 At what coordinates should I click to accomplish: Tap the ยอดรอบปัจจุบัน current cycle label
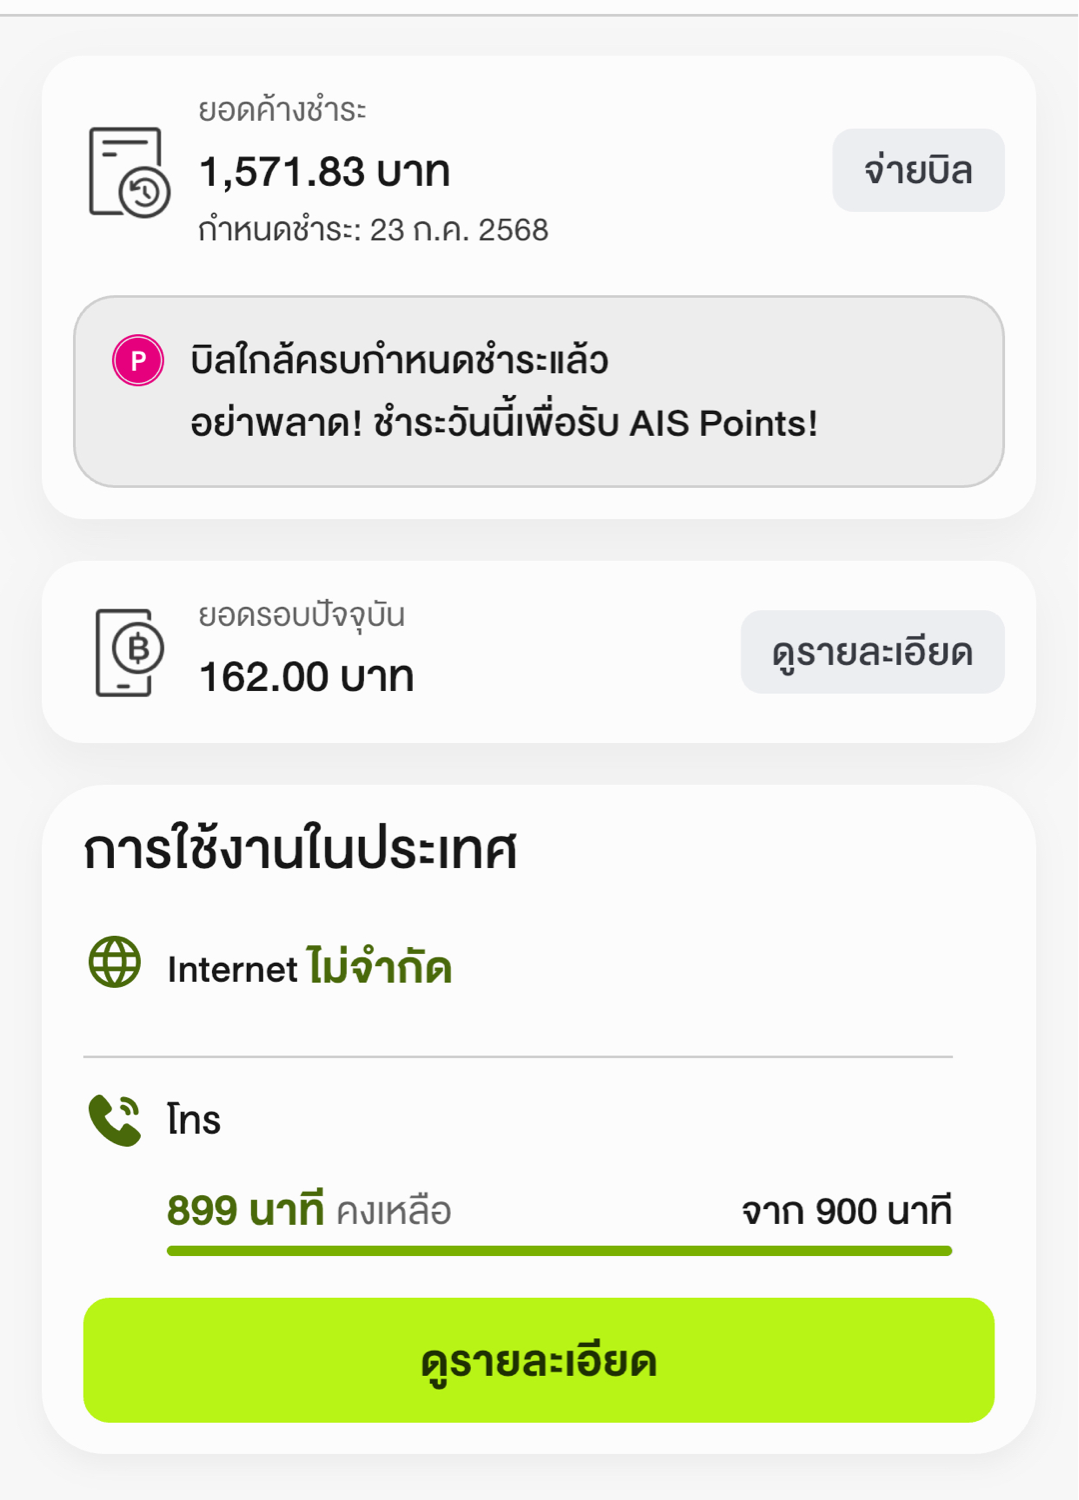pos(301,614)
